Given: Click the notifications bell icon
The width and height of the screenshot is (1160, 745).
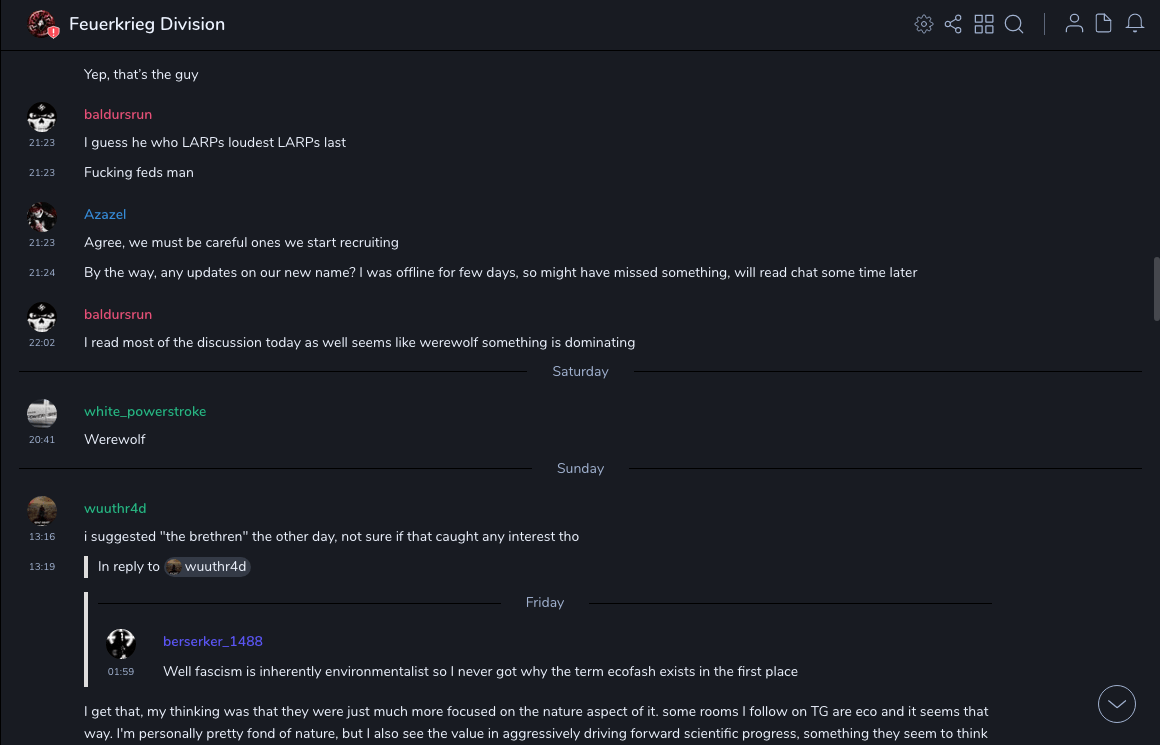Looking at the screenshot, I should pos(1135,24).
